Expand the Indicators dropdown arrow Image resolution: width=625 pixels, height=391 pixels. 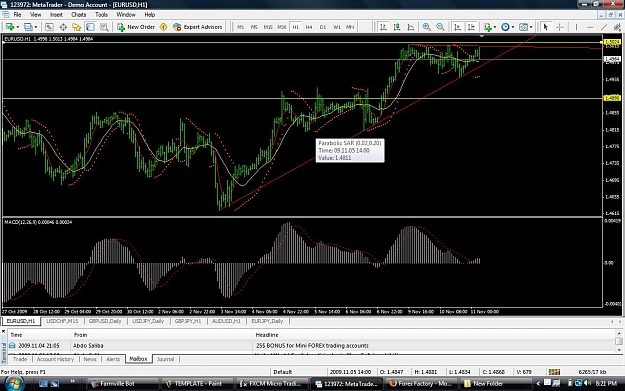pos(495,27)
